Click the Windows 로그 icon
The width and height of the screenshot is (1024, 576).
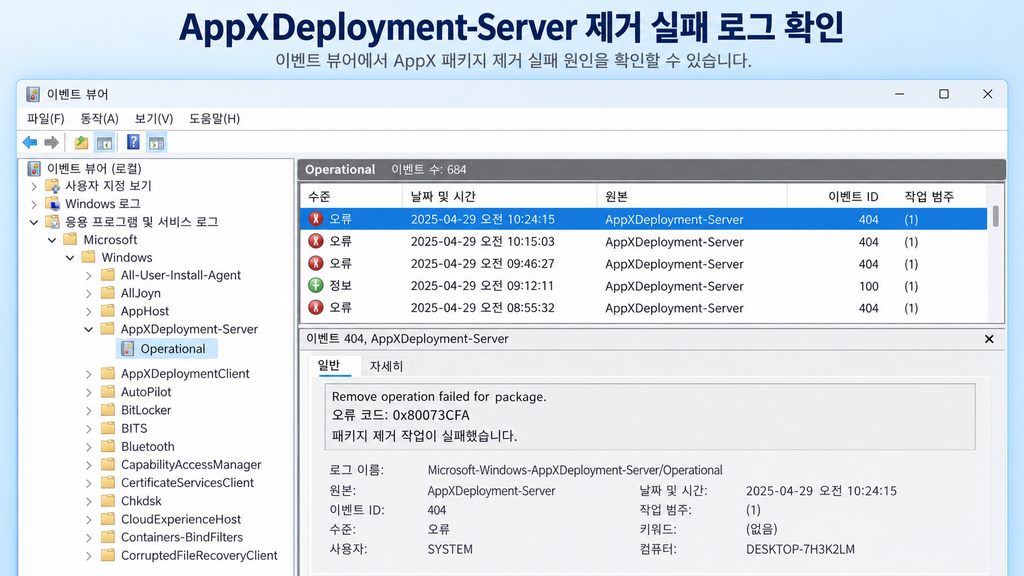[52, 204]
